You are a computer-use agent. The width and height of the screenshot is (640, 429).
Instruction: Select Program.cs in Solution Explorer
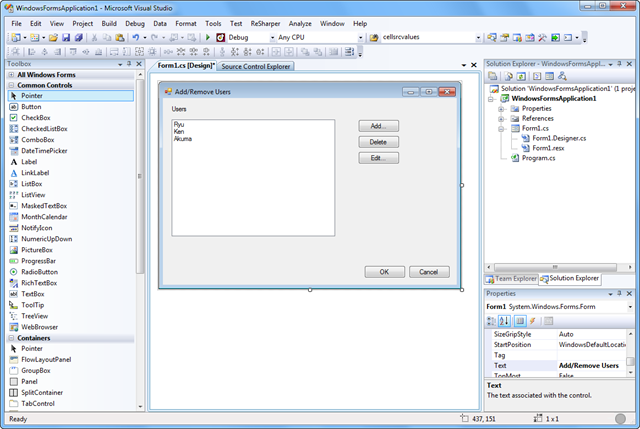click(538, 157)
